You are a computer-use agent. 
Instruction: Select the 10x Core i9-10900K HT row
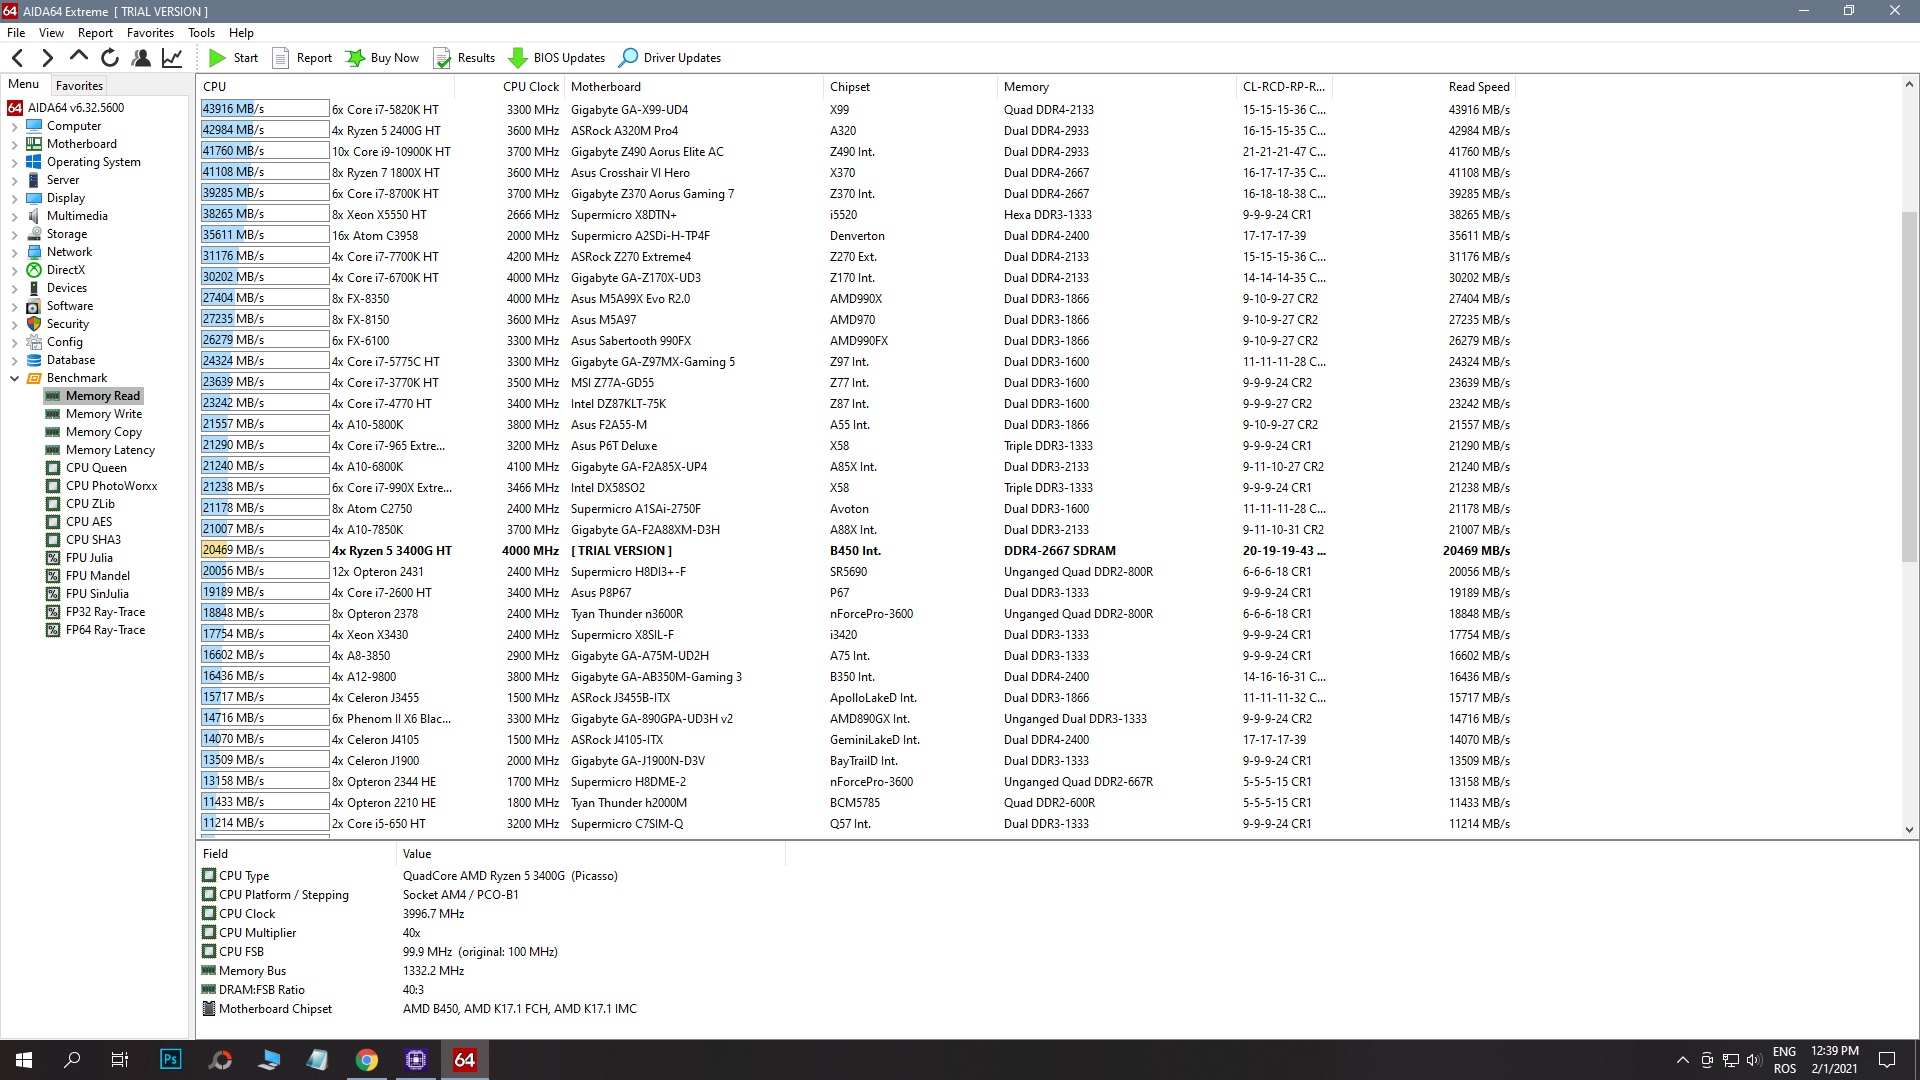click(856, 152)
